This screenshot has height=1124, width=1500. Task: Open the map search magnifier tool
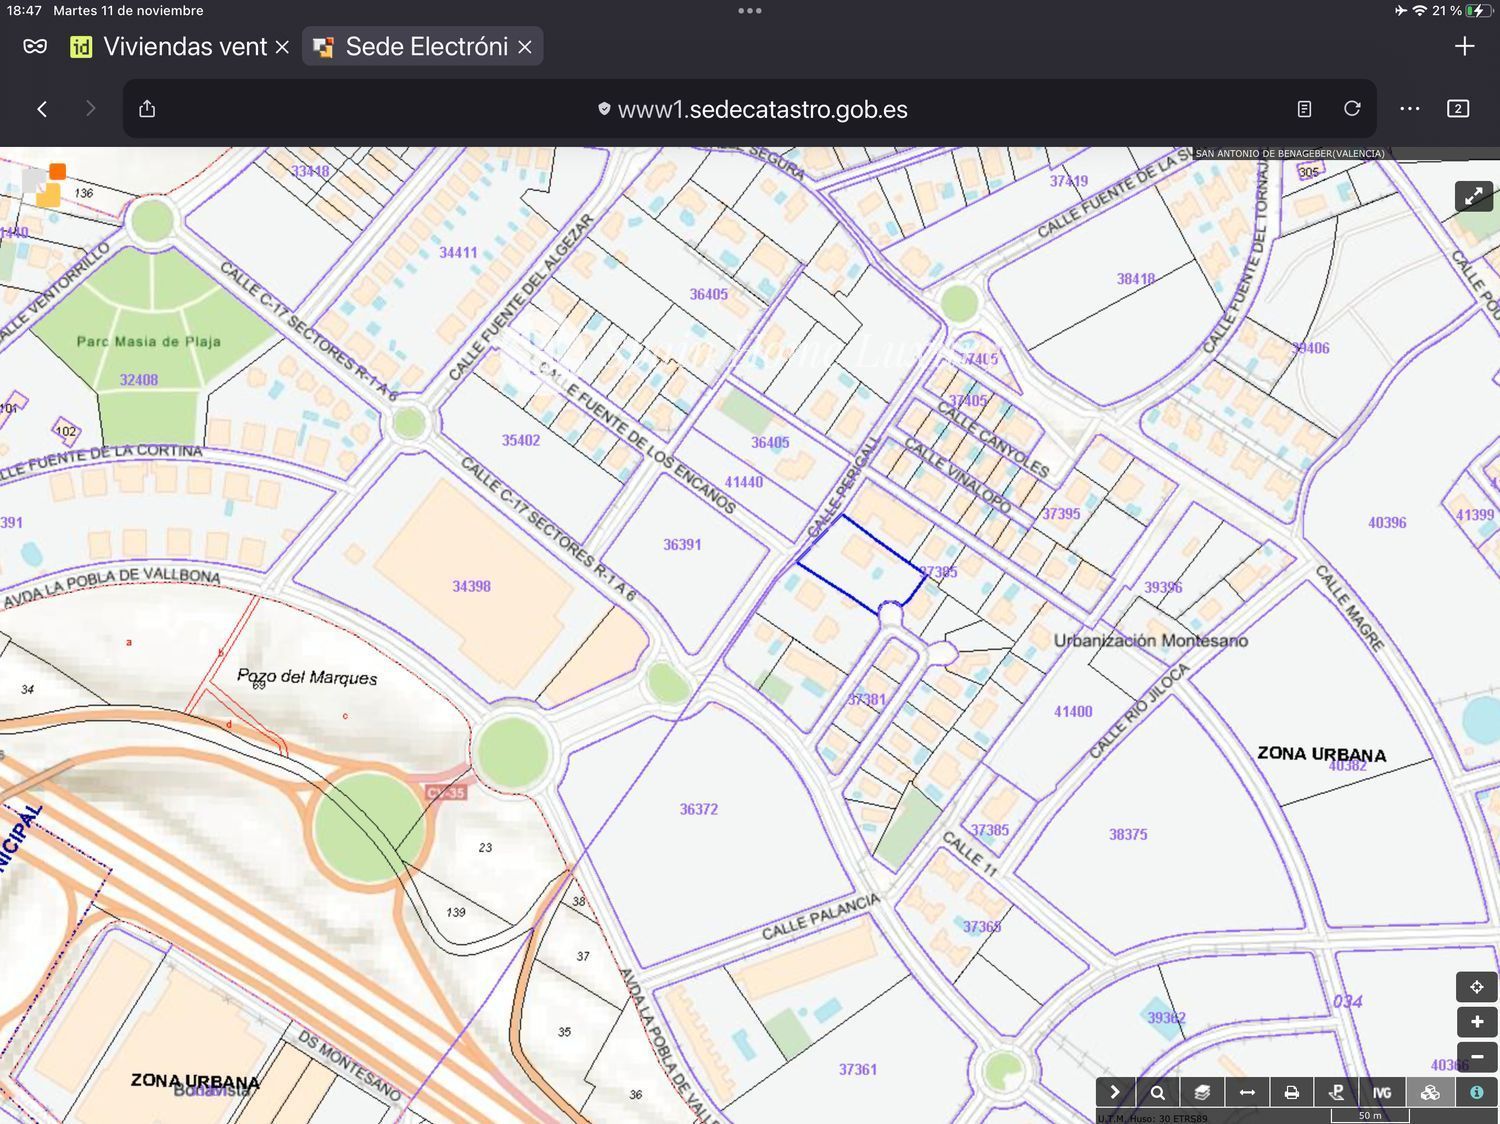[x=1157, y=1092]
